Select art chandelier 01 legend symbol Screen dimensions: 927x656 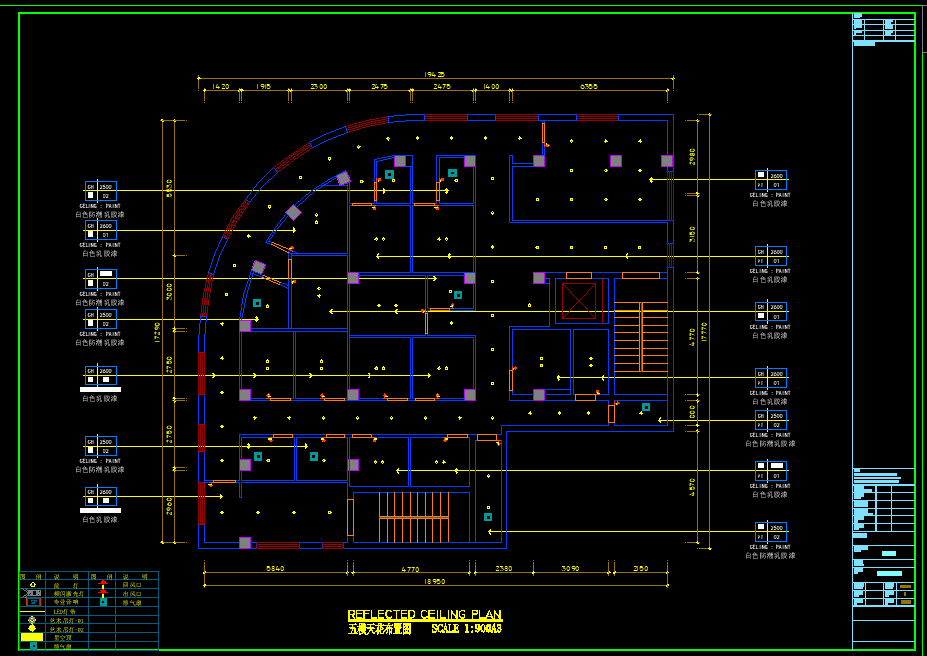[x=32, y=620]
